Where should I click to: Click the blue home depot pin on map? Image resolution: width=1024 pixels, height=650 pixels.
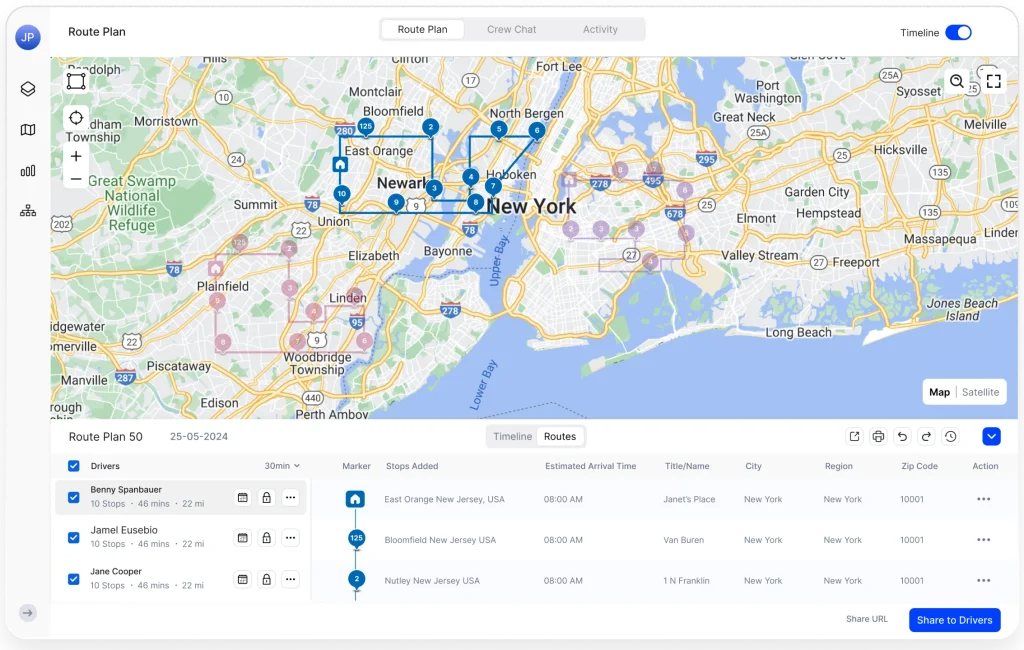tap(340, 165)
